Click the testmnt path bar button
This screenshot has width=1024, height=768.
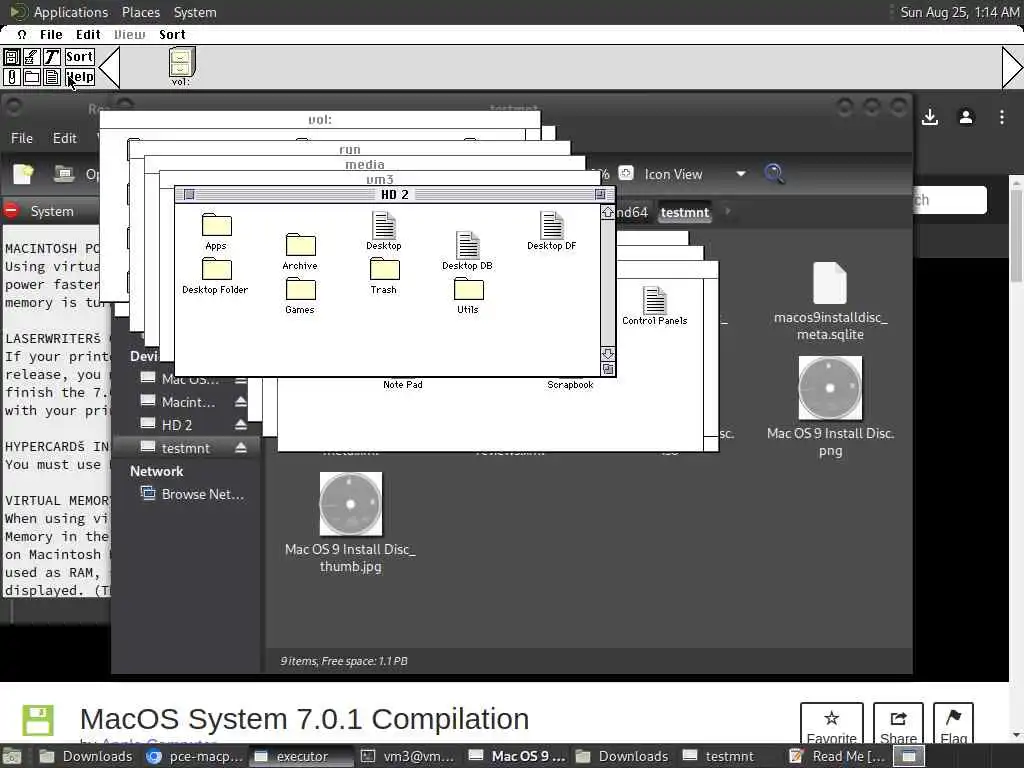coord(684,212)
